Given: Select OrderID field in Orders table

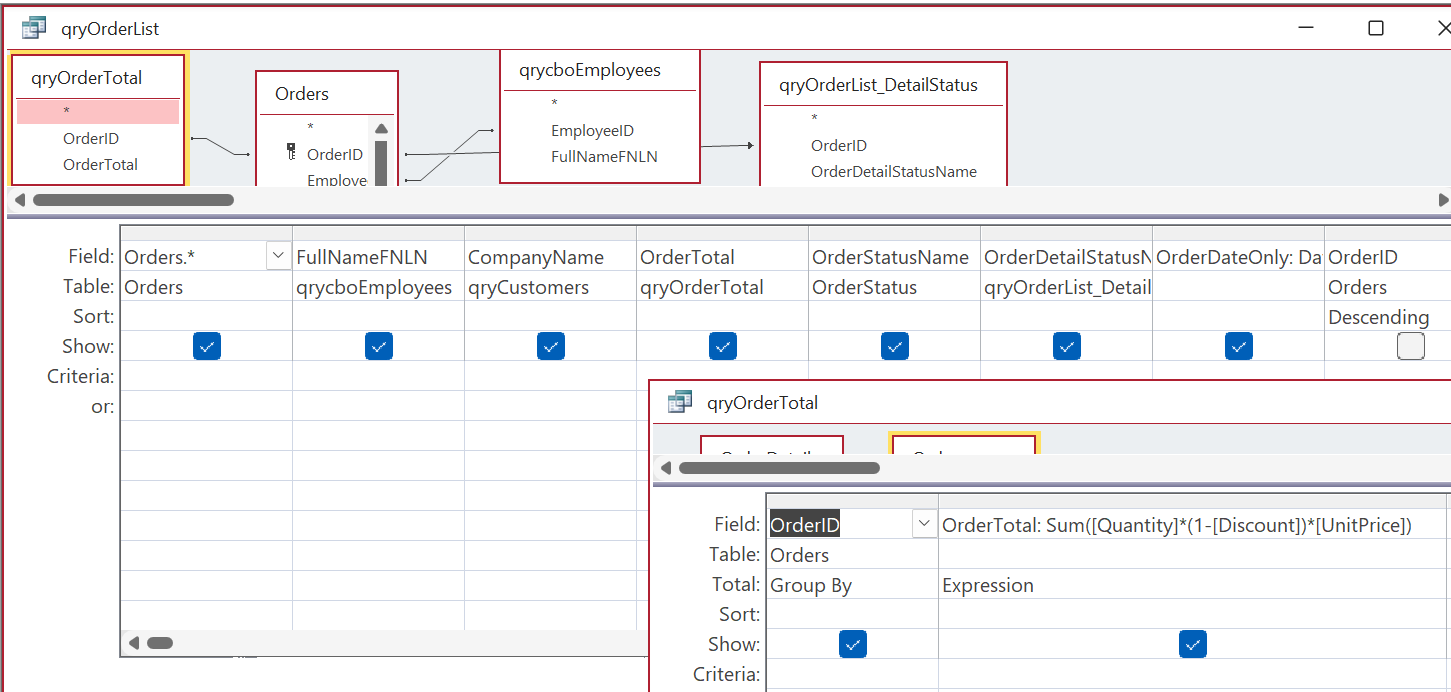Looking at the screenshot, I should click(335, 154).
